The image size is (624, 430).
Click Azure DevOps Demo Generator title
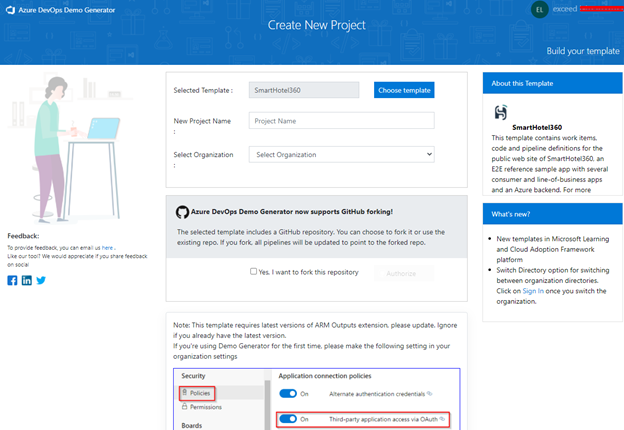pyautogui.click(x=66, y=10)
